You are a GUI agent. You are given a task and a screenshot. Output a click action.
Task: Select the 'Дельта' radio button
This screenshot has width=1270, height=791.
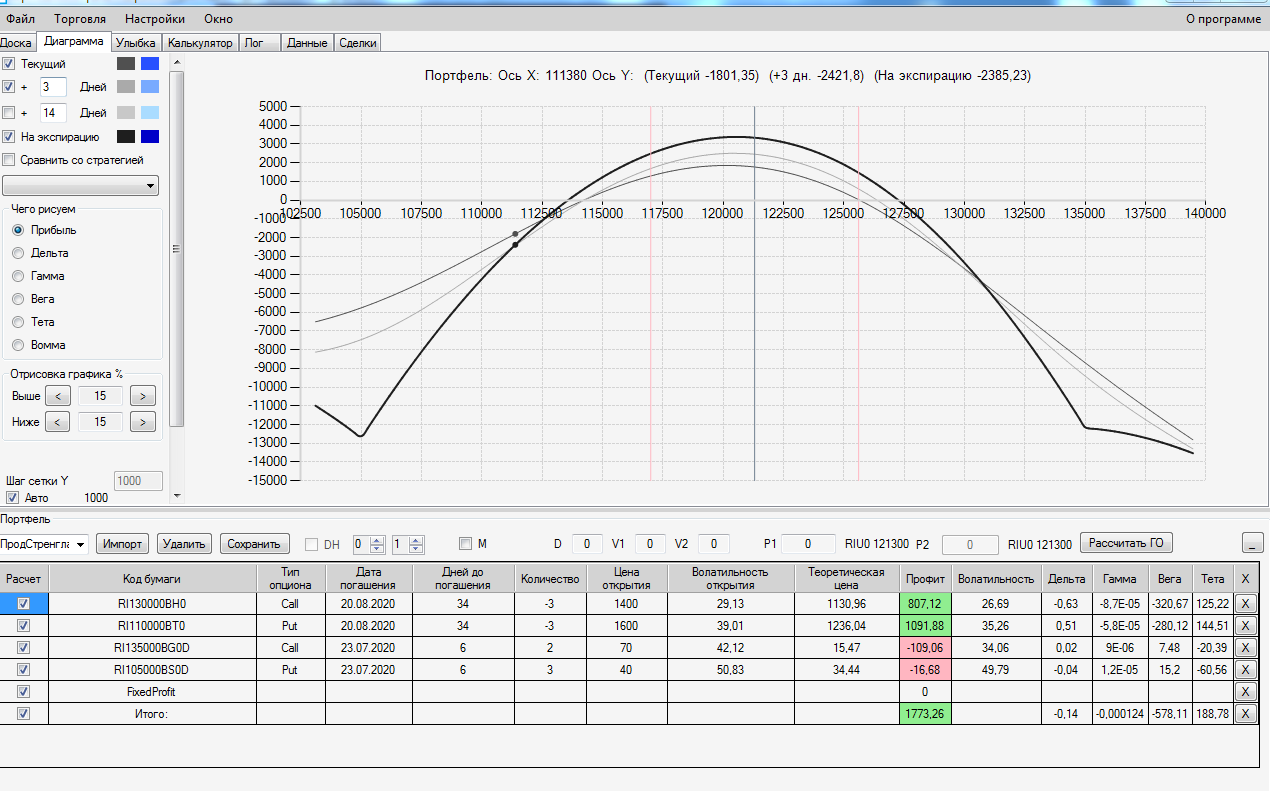18,253
